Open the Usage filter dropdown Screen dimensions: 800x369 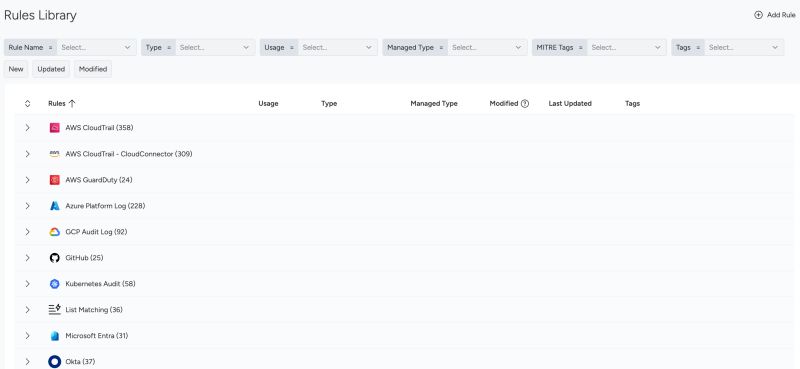338,47
